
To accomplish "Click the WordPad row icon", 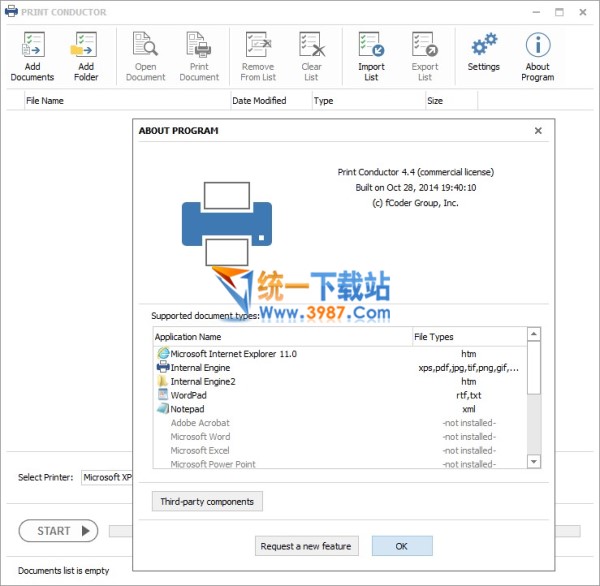I will coord(163,394).
